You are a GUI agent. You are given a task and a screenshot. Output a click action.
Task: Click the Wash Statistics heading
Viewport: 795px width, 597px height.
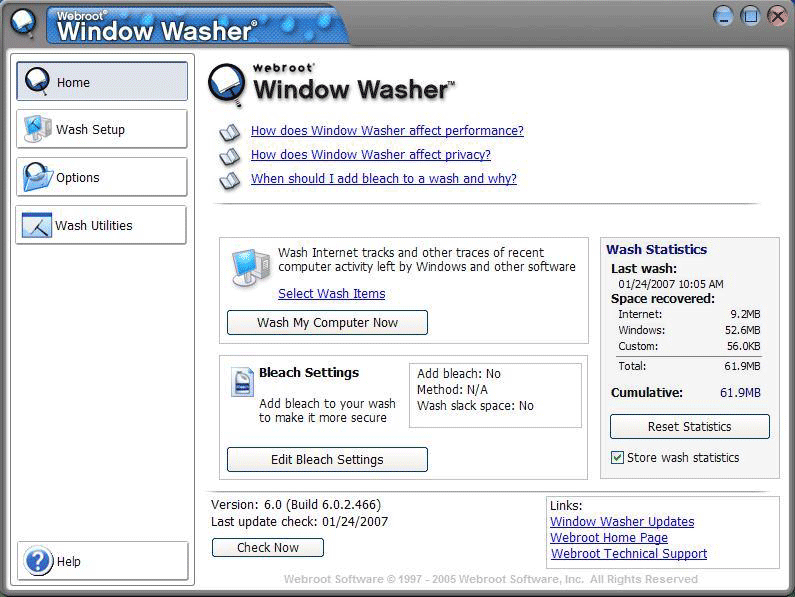pyautogui.click(x=657, y=250)
